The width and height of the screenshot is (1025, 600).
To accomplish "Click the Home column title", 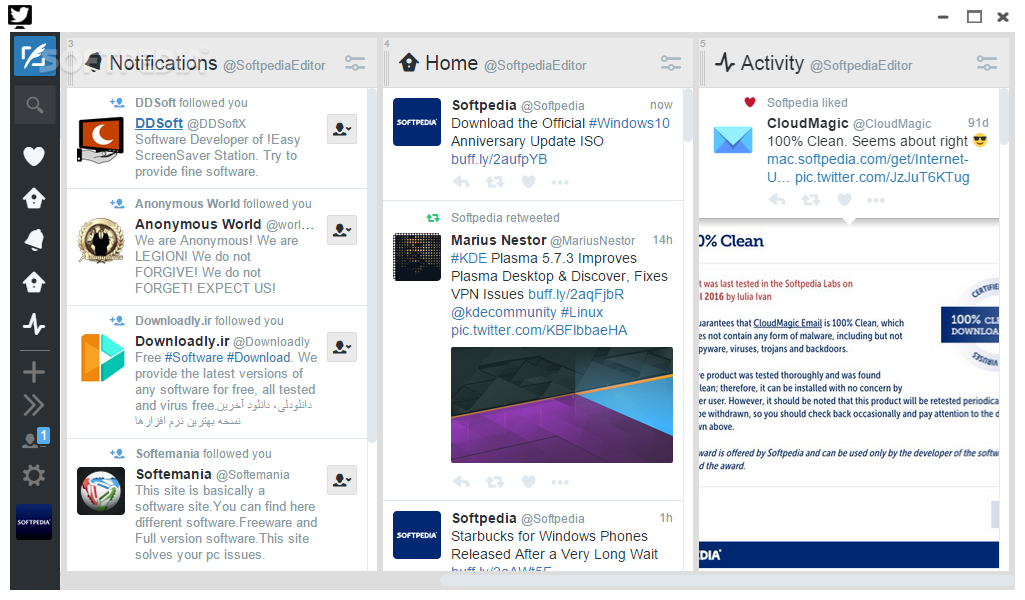I will pos(451,63).
